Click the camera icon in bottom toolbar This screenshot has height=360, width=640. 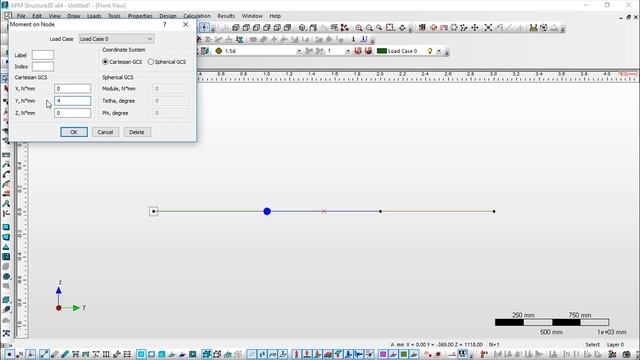[x=626, y=354]
